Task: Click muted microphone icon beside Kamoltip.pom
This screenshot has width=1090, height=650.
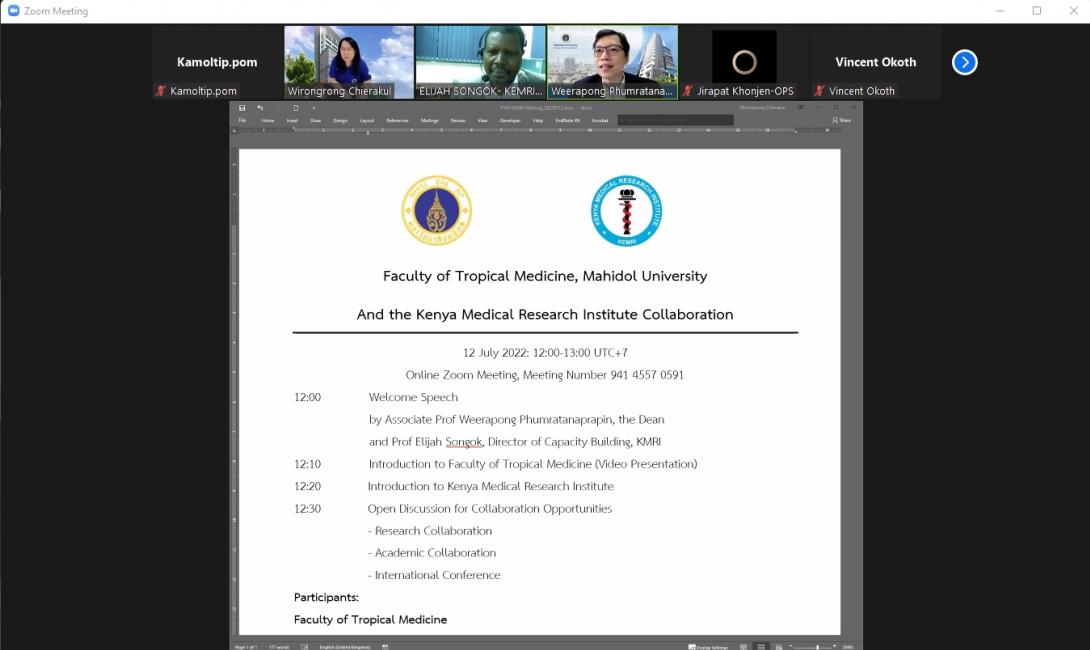Action: click(161, 90)
